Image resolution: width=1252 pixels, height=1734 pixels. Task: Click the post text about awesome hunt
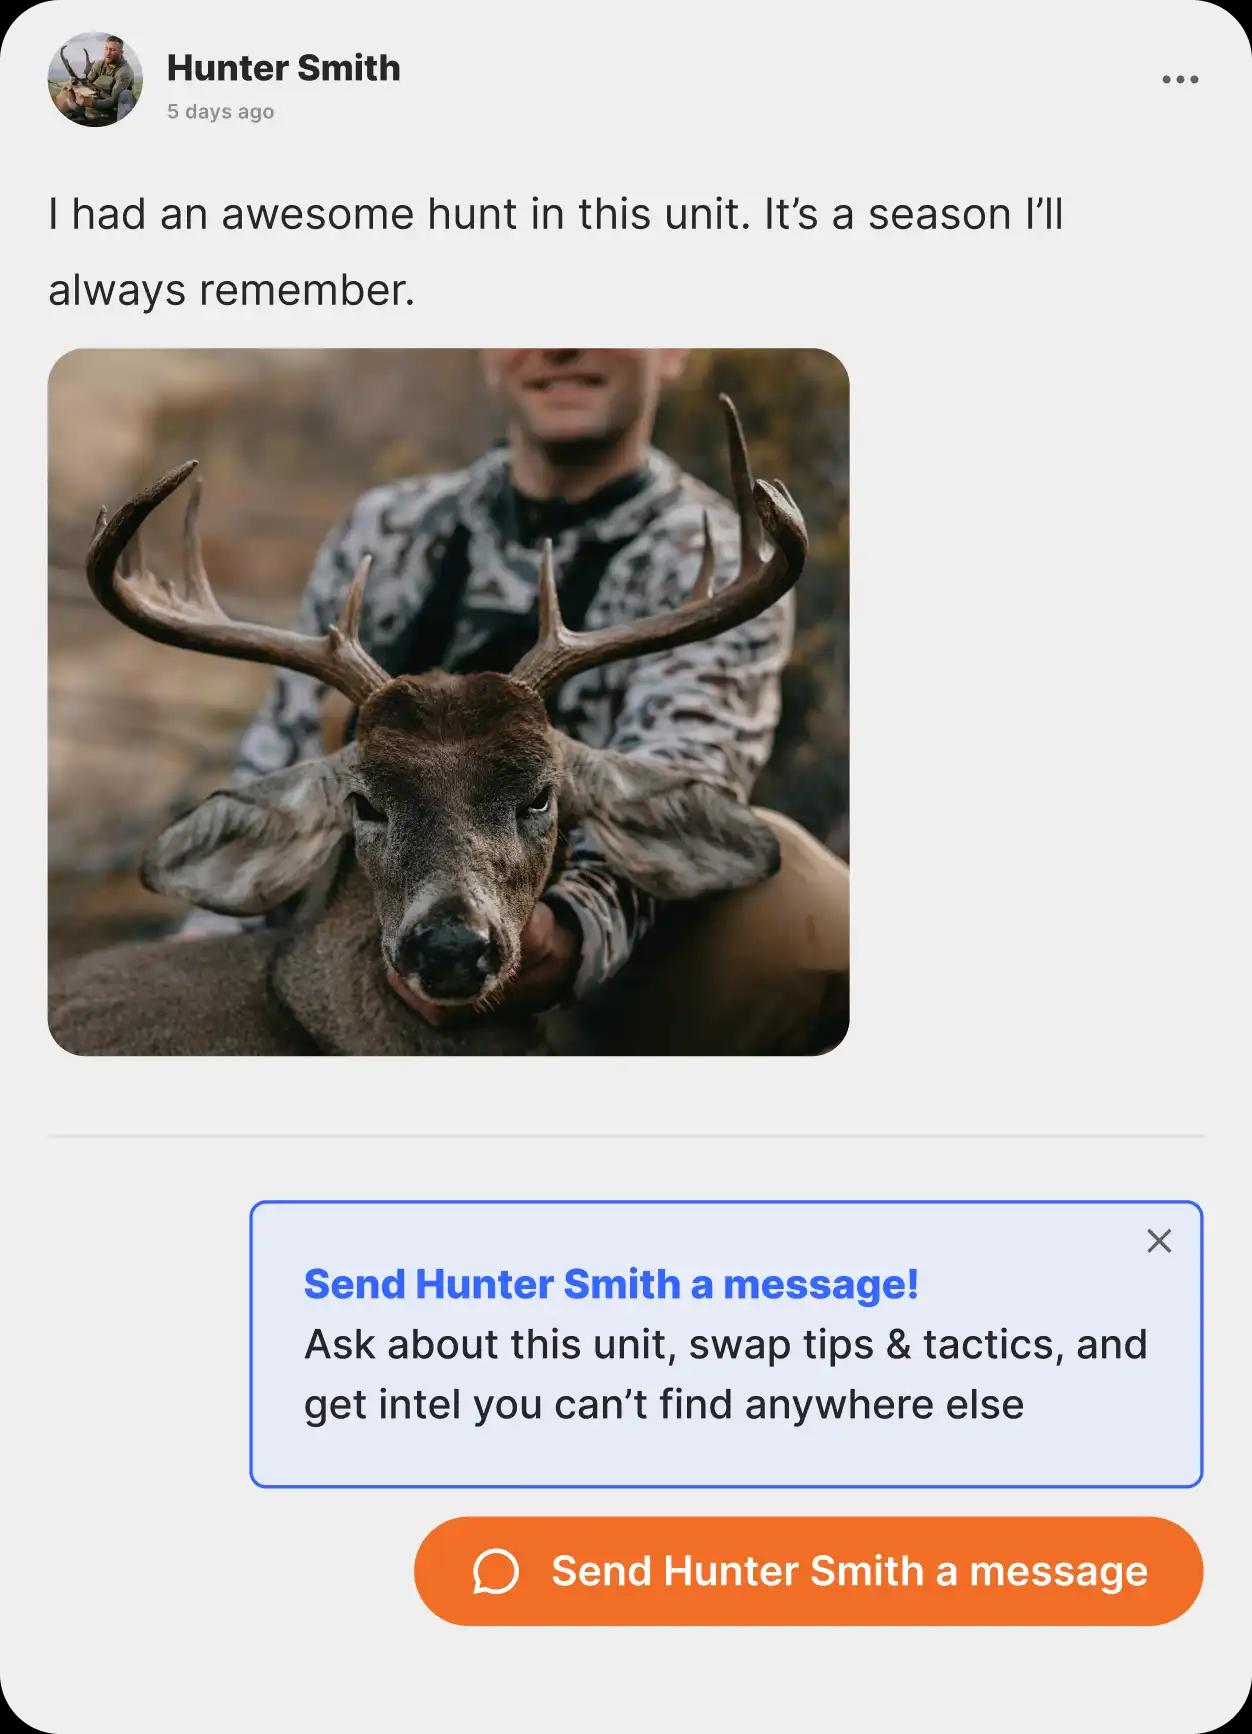click(x=555, y=252)
